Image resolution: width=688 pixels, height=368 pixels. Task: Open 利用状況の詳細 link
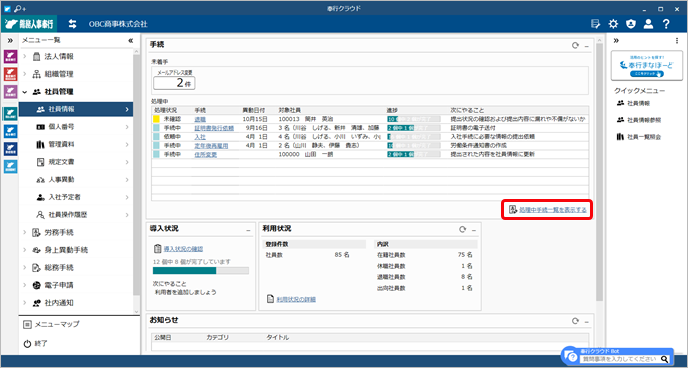tap(296, 299)
